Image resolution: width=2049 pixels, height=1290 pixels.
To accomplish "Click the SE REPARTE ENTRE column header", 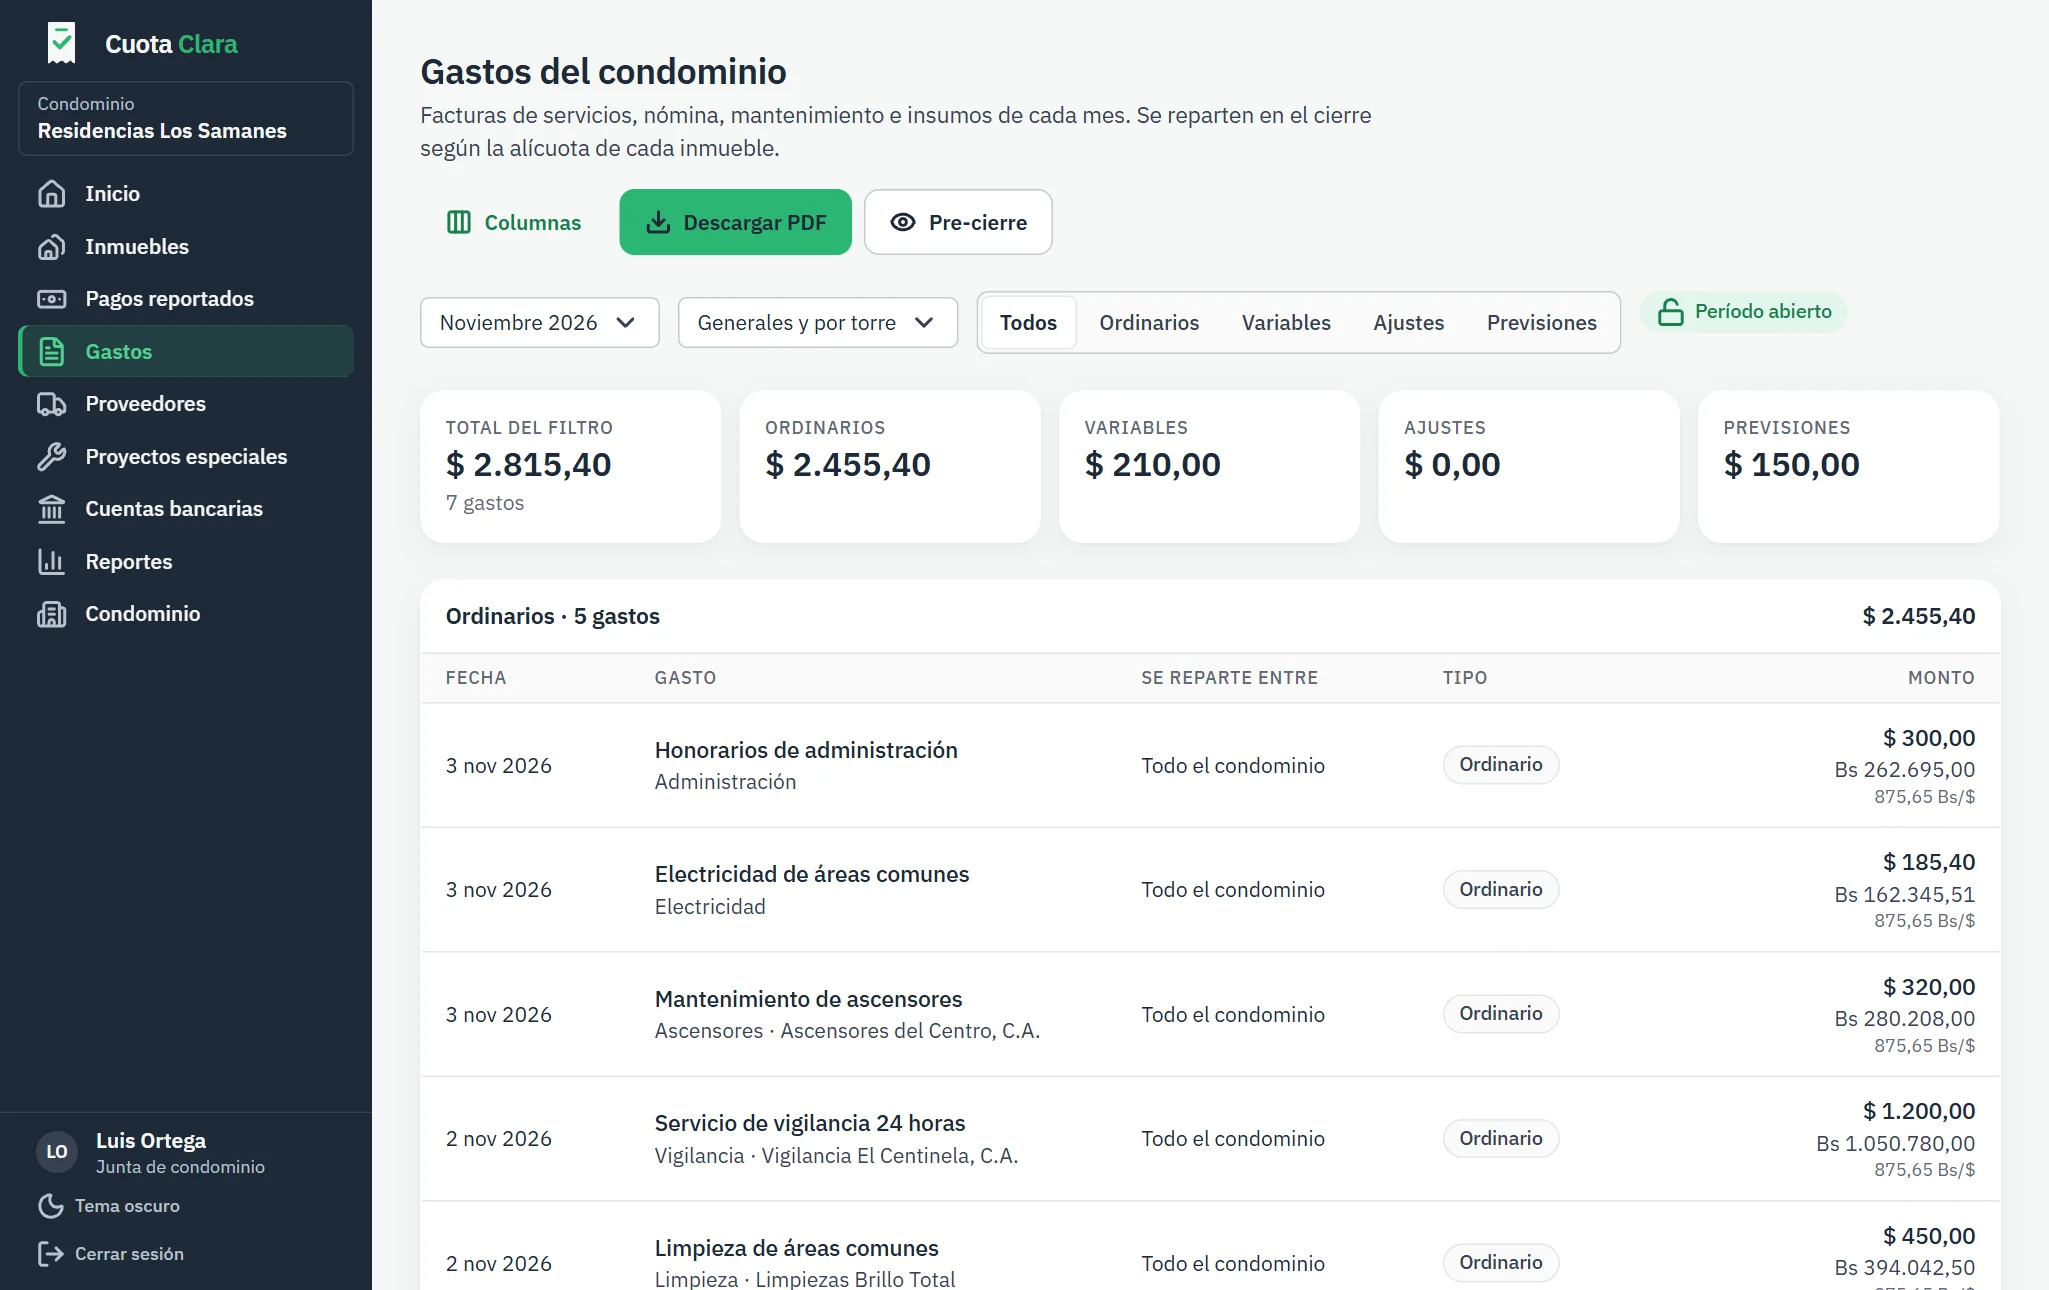I will click(x=1229, y=678).
